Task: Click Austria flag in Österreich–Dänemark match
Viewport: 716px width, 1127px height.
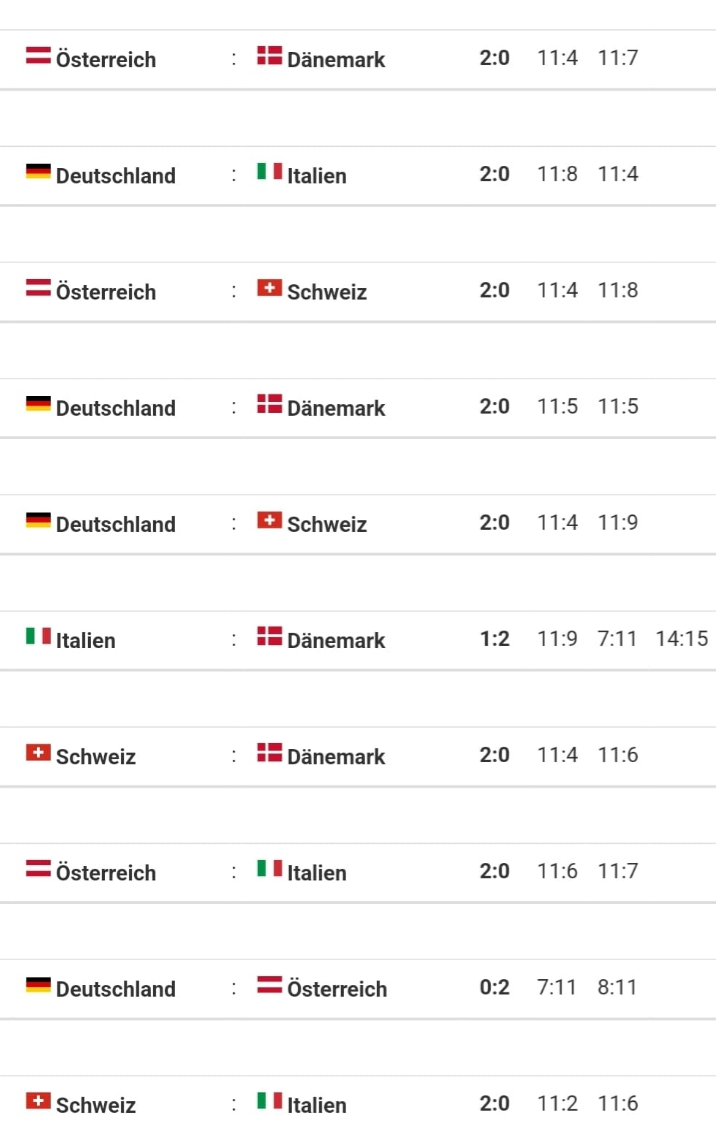Action: 38,55
